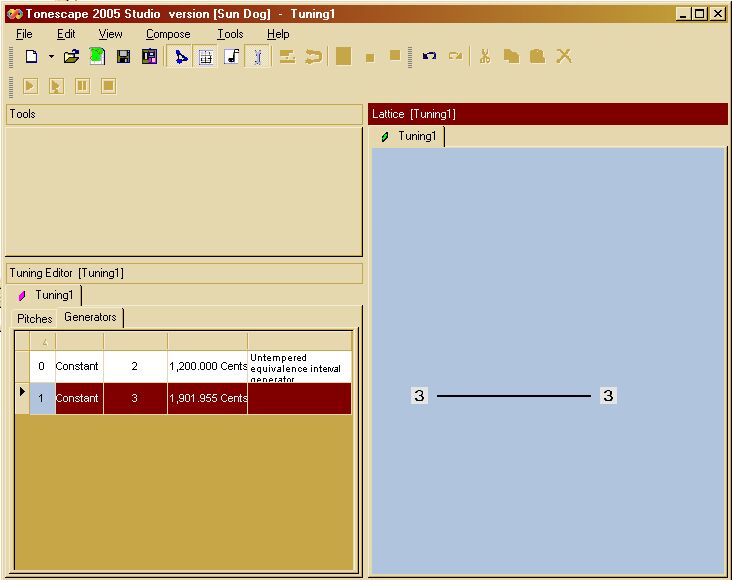This screenshot has width=732, height=580.
Task: Open the Compose menu
Action: 168,34
